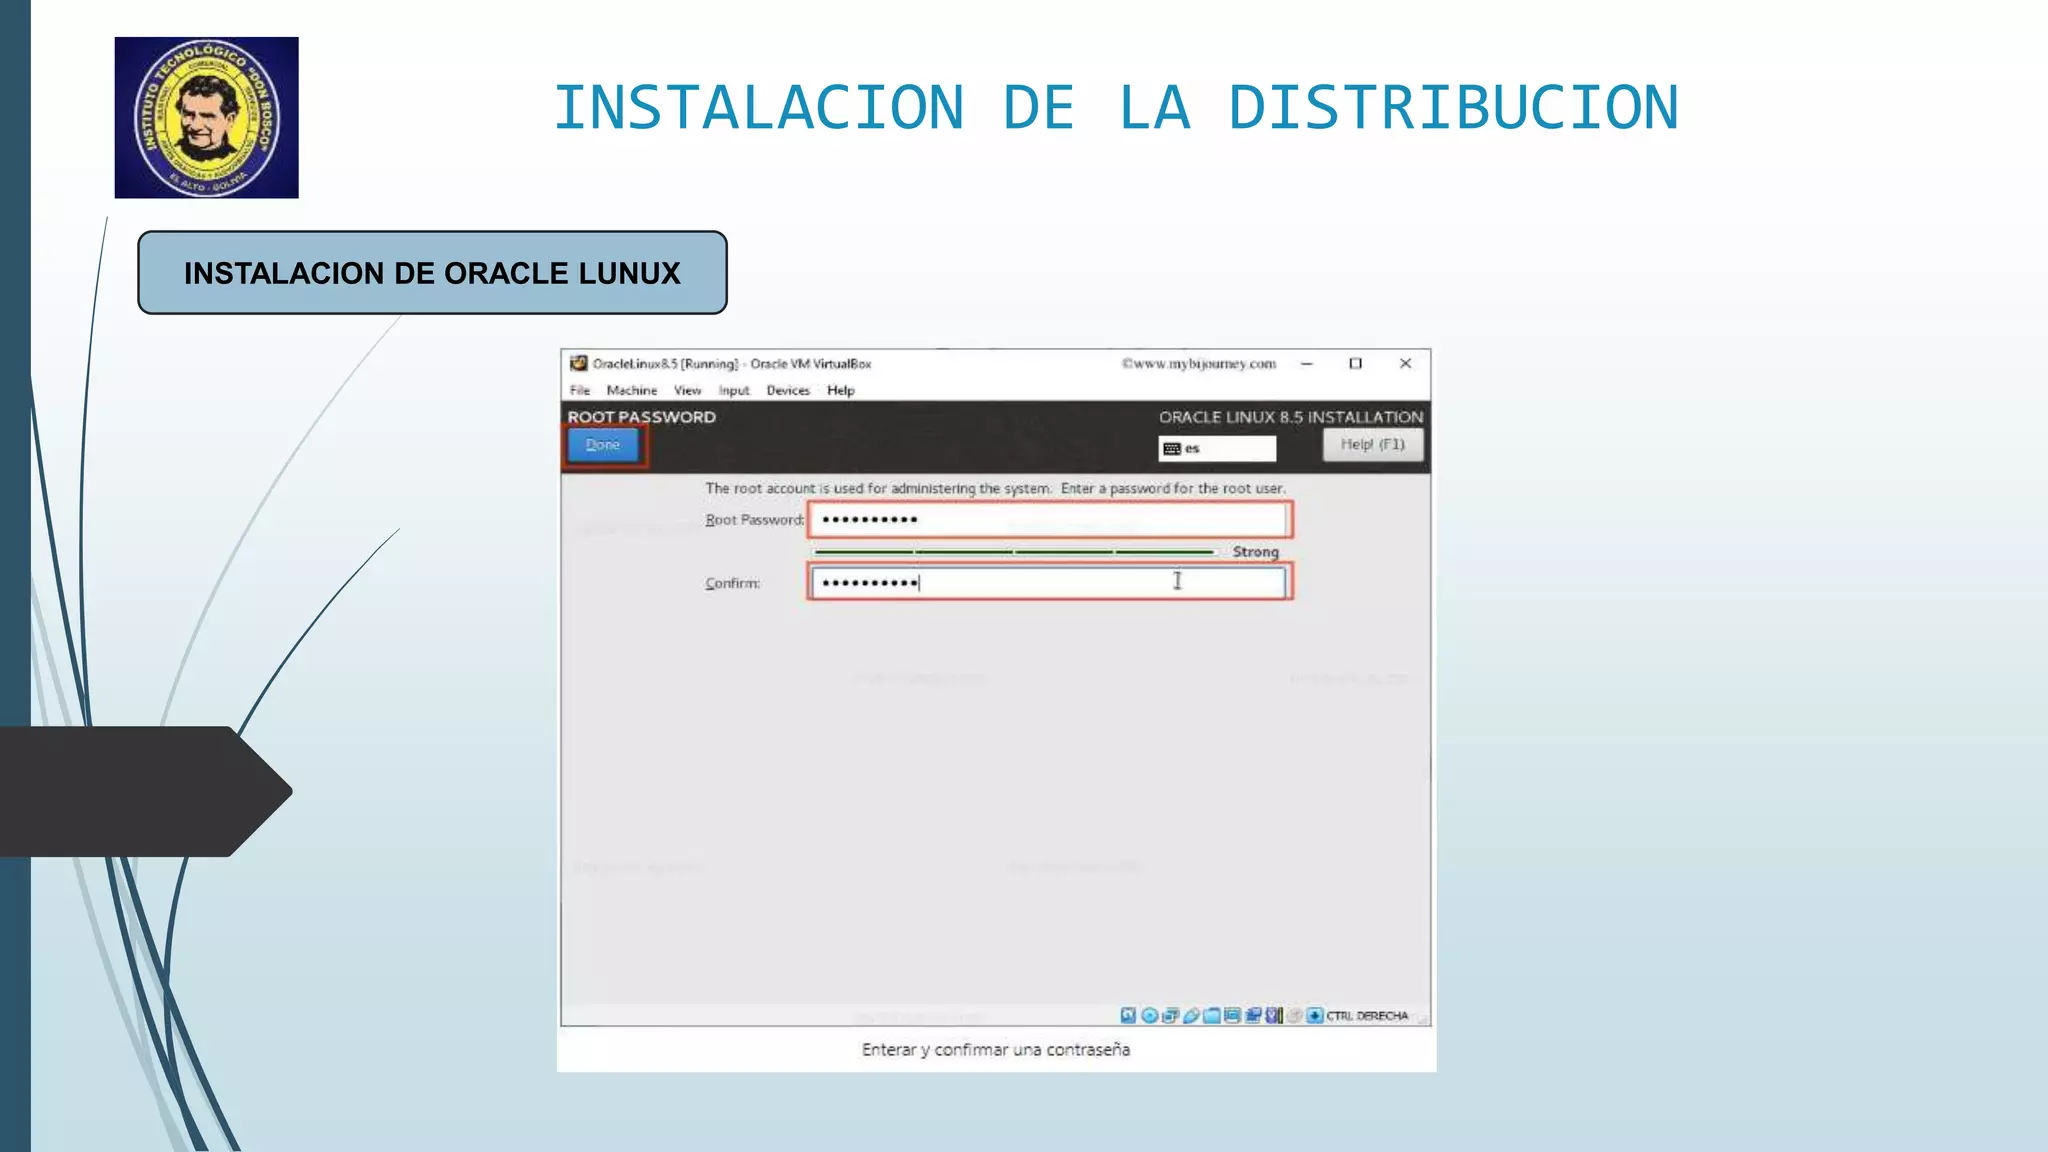Screen dimensions: 2048x1152
Task: Click the Instituto Tecnológico Don Bosco logo
Action: pos(206,118)
